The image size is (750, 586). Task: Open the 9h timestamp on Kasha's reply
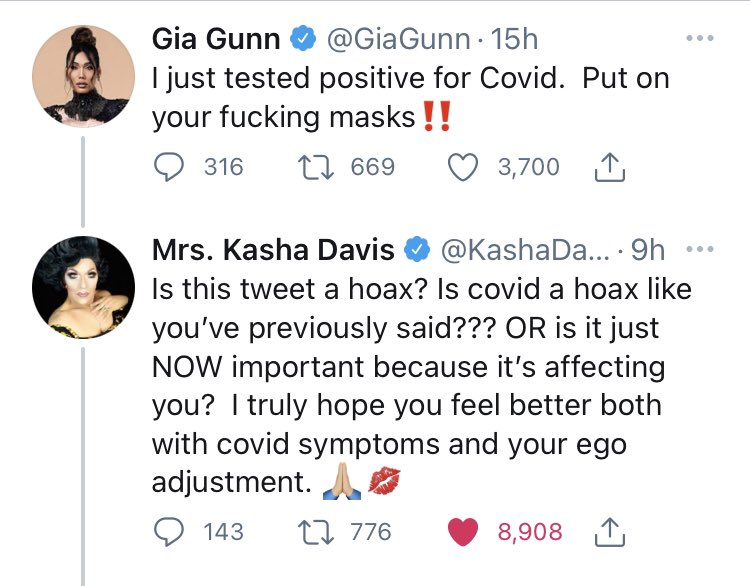[648, 250]
